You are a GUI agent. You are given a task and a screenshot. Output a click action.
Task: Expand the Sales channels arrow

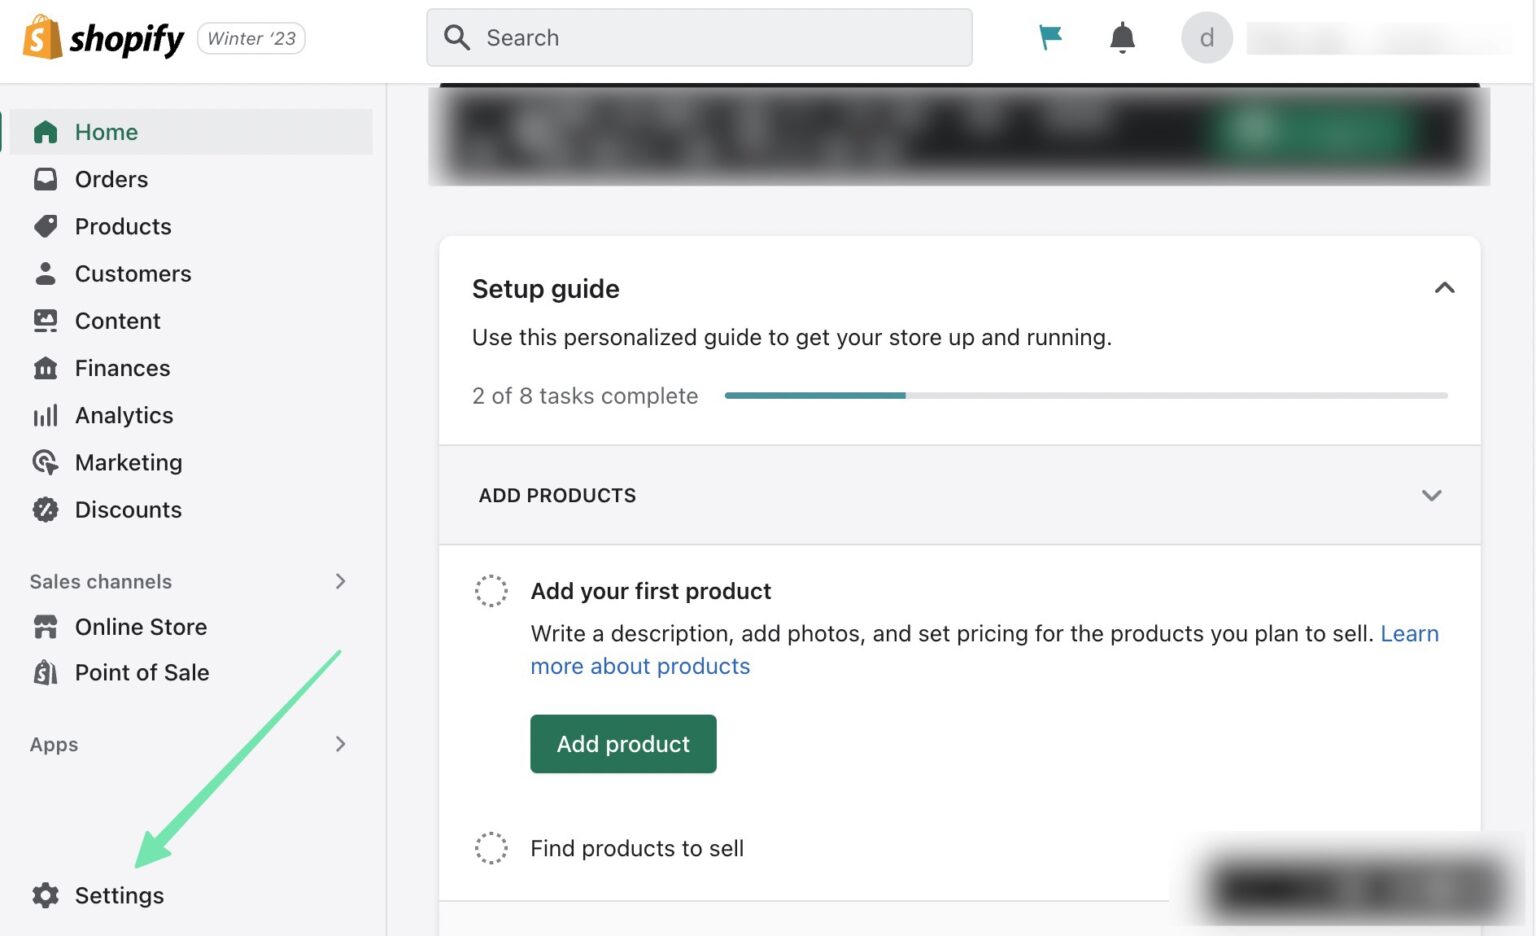pos(341,581)
